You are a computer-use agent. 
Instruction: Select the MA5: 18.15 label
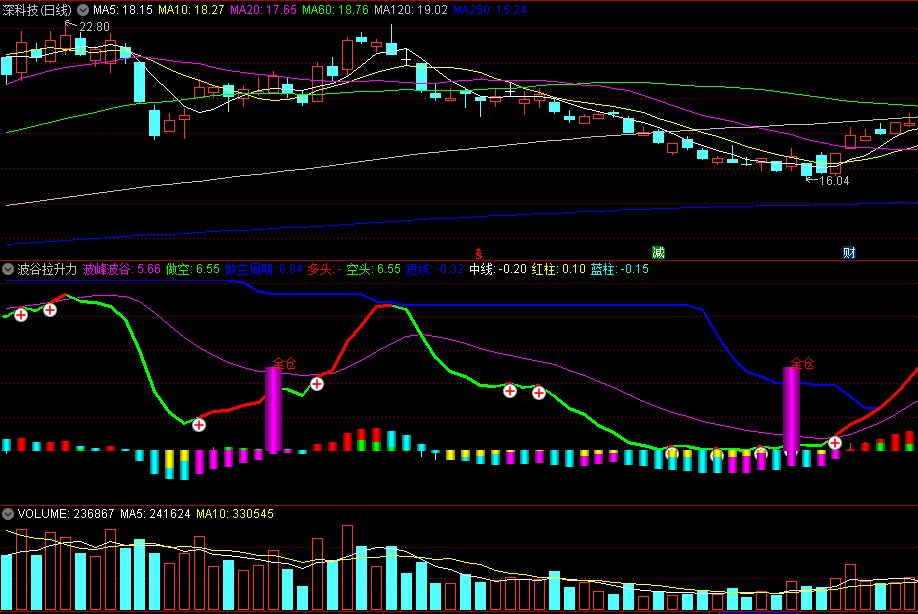123,10
